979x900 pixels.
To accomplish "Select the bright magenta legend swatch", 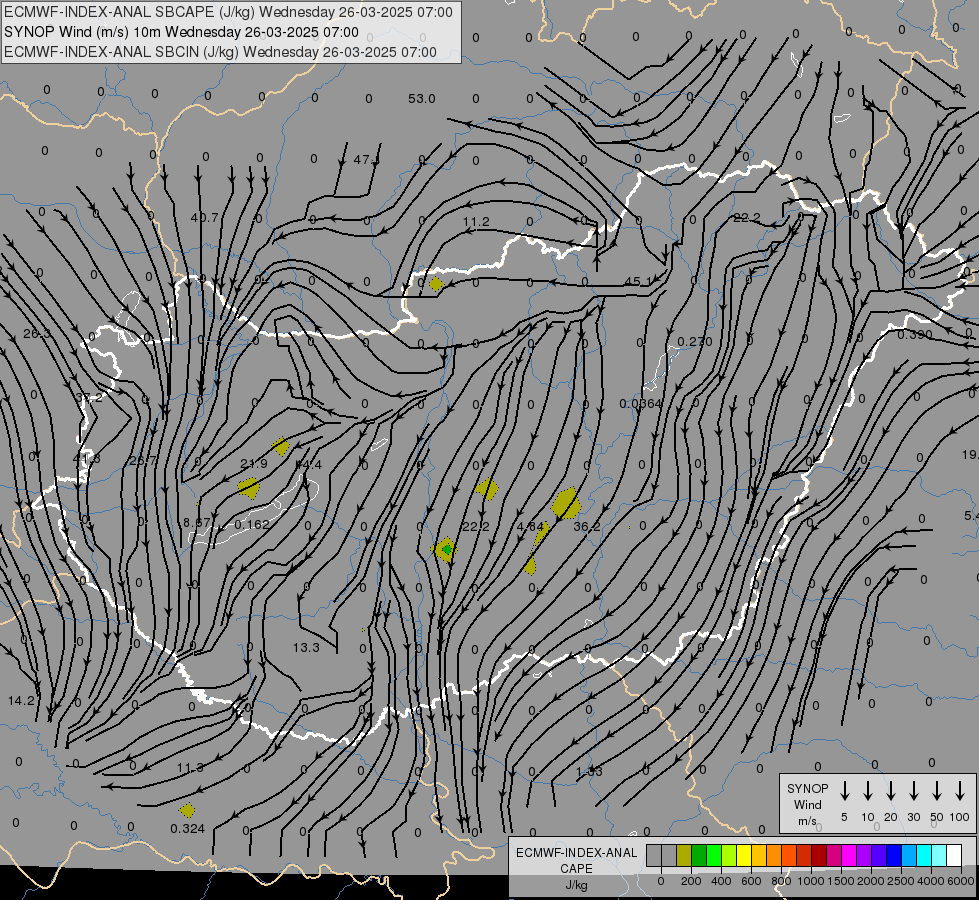I will click(849, 855).
